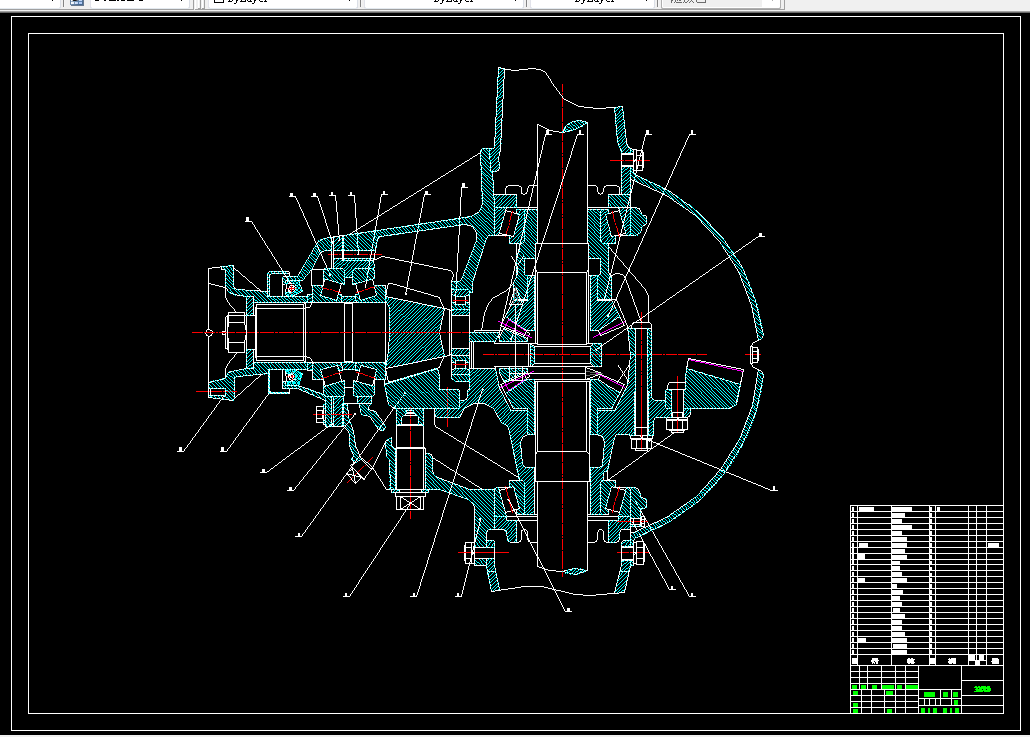Select the parts list table in the drawing
This screenshot has height=737, width=1030.
click(926, 585)
